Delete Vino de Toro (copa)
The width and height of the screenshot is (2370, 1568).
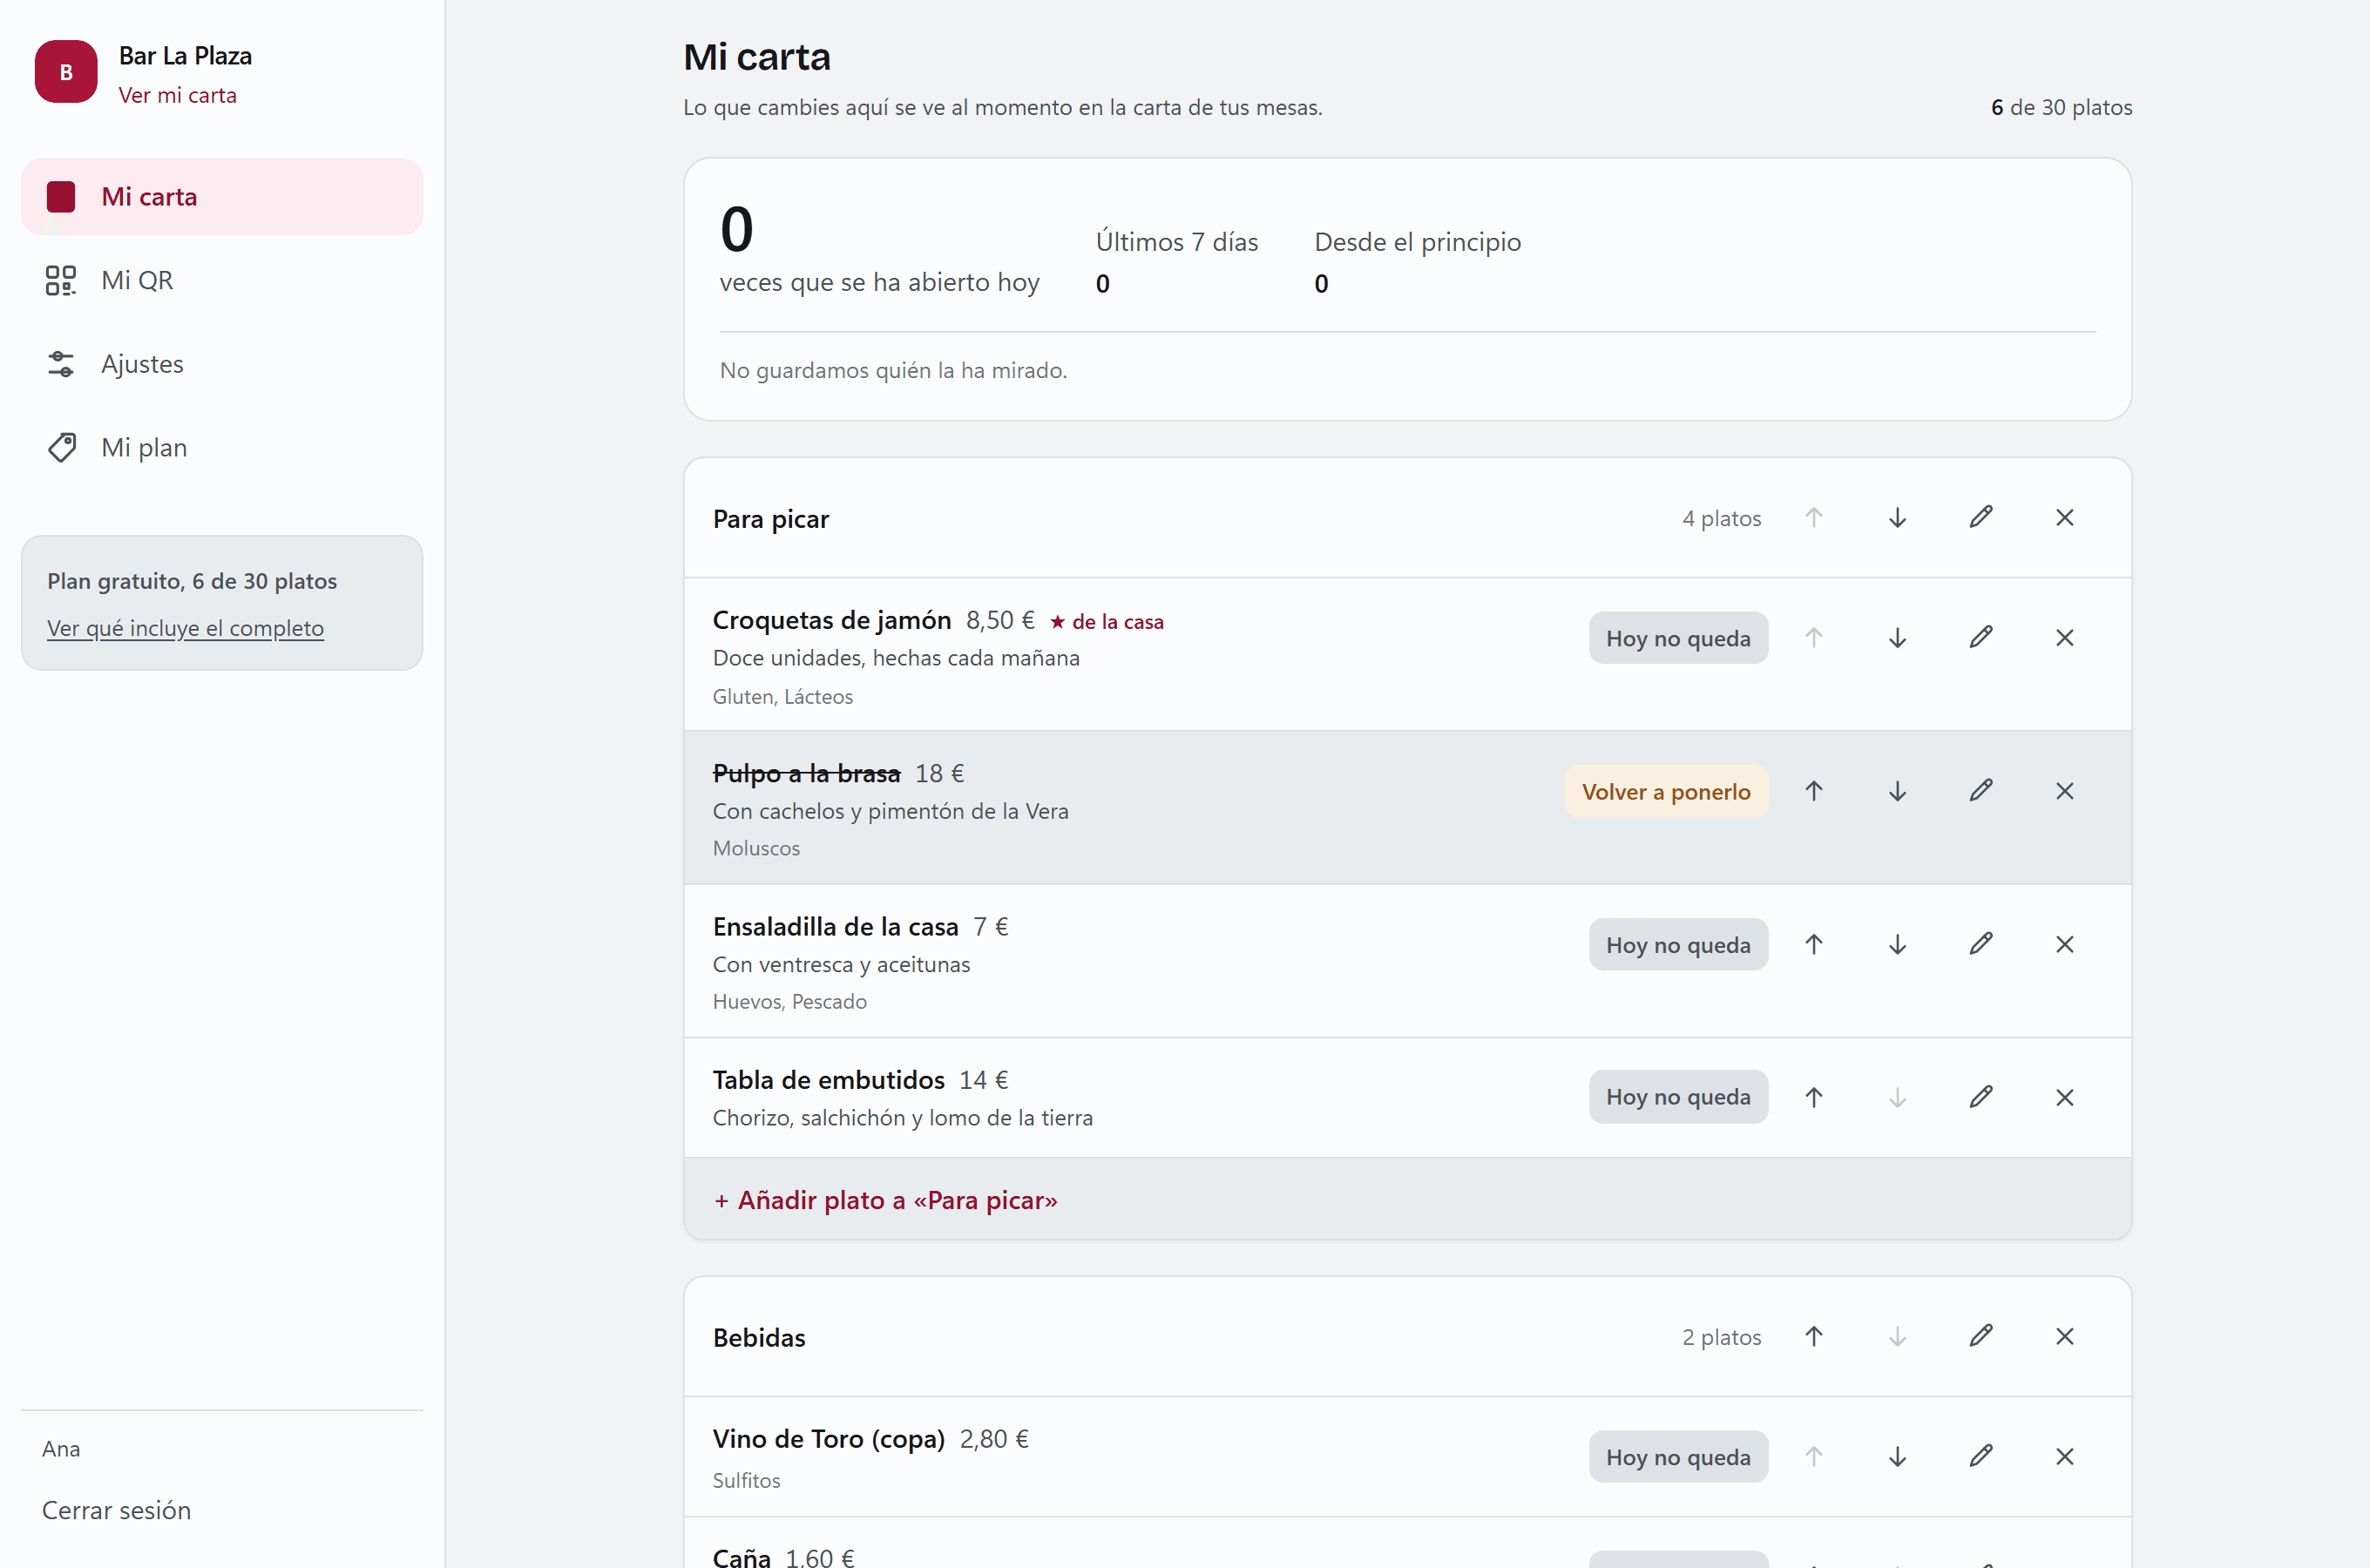pos(2065,1457)
